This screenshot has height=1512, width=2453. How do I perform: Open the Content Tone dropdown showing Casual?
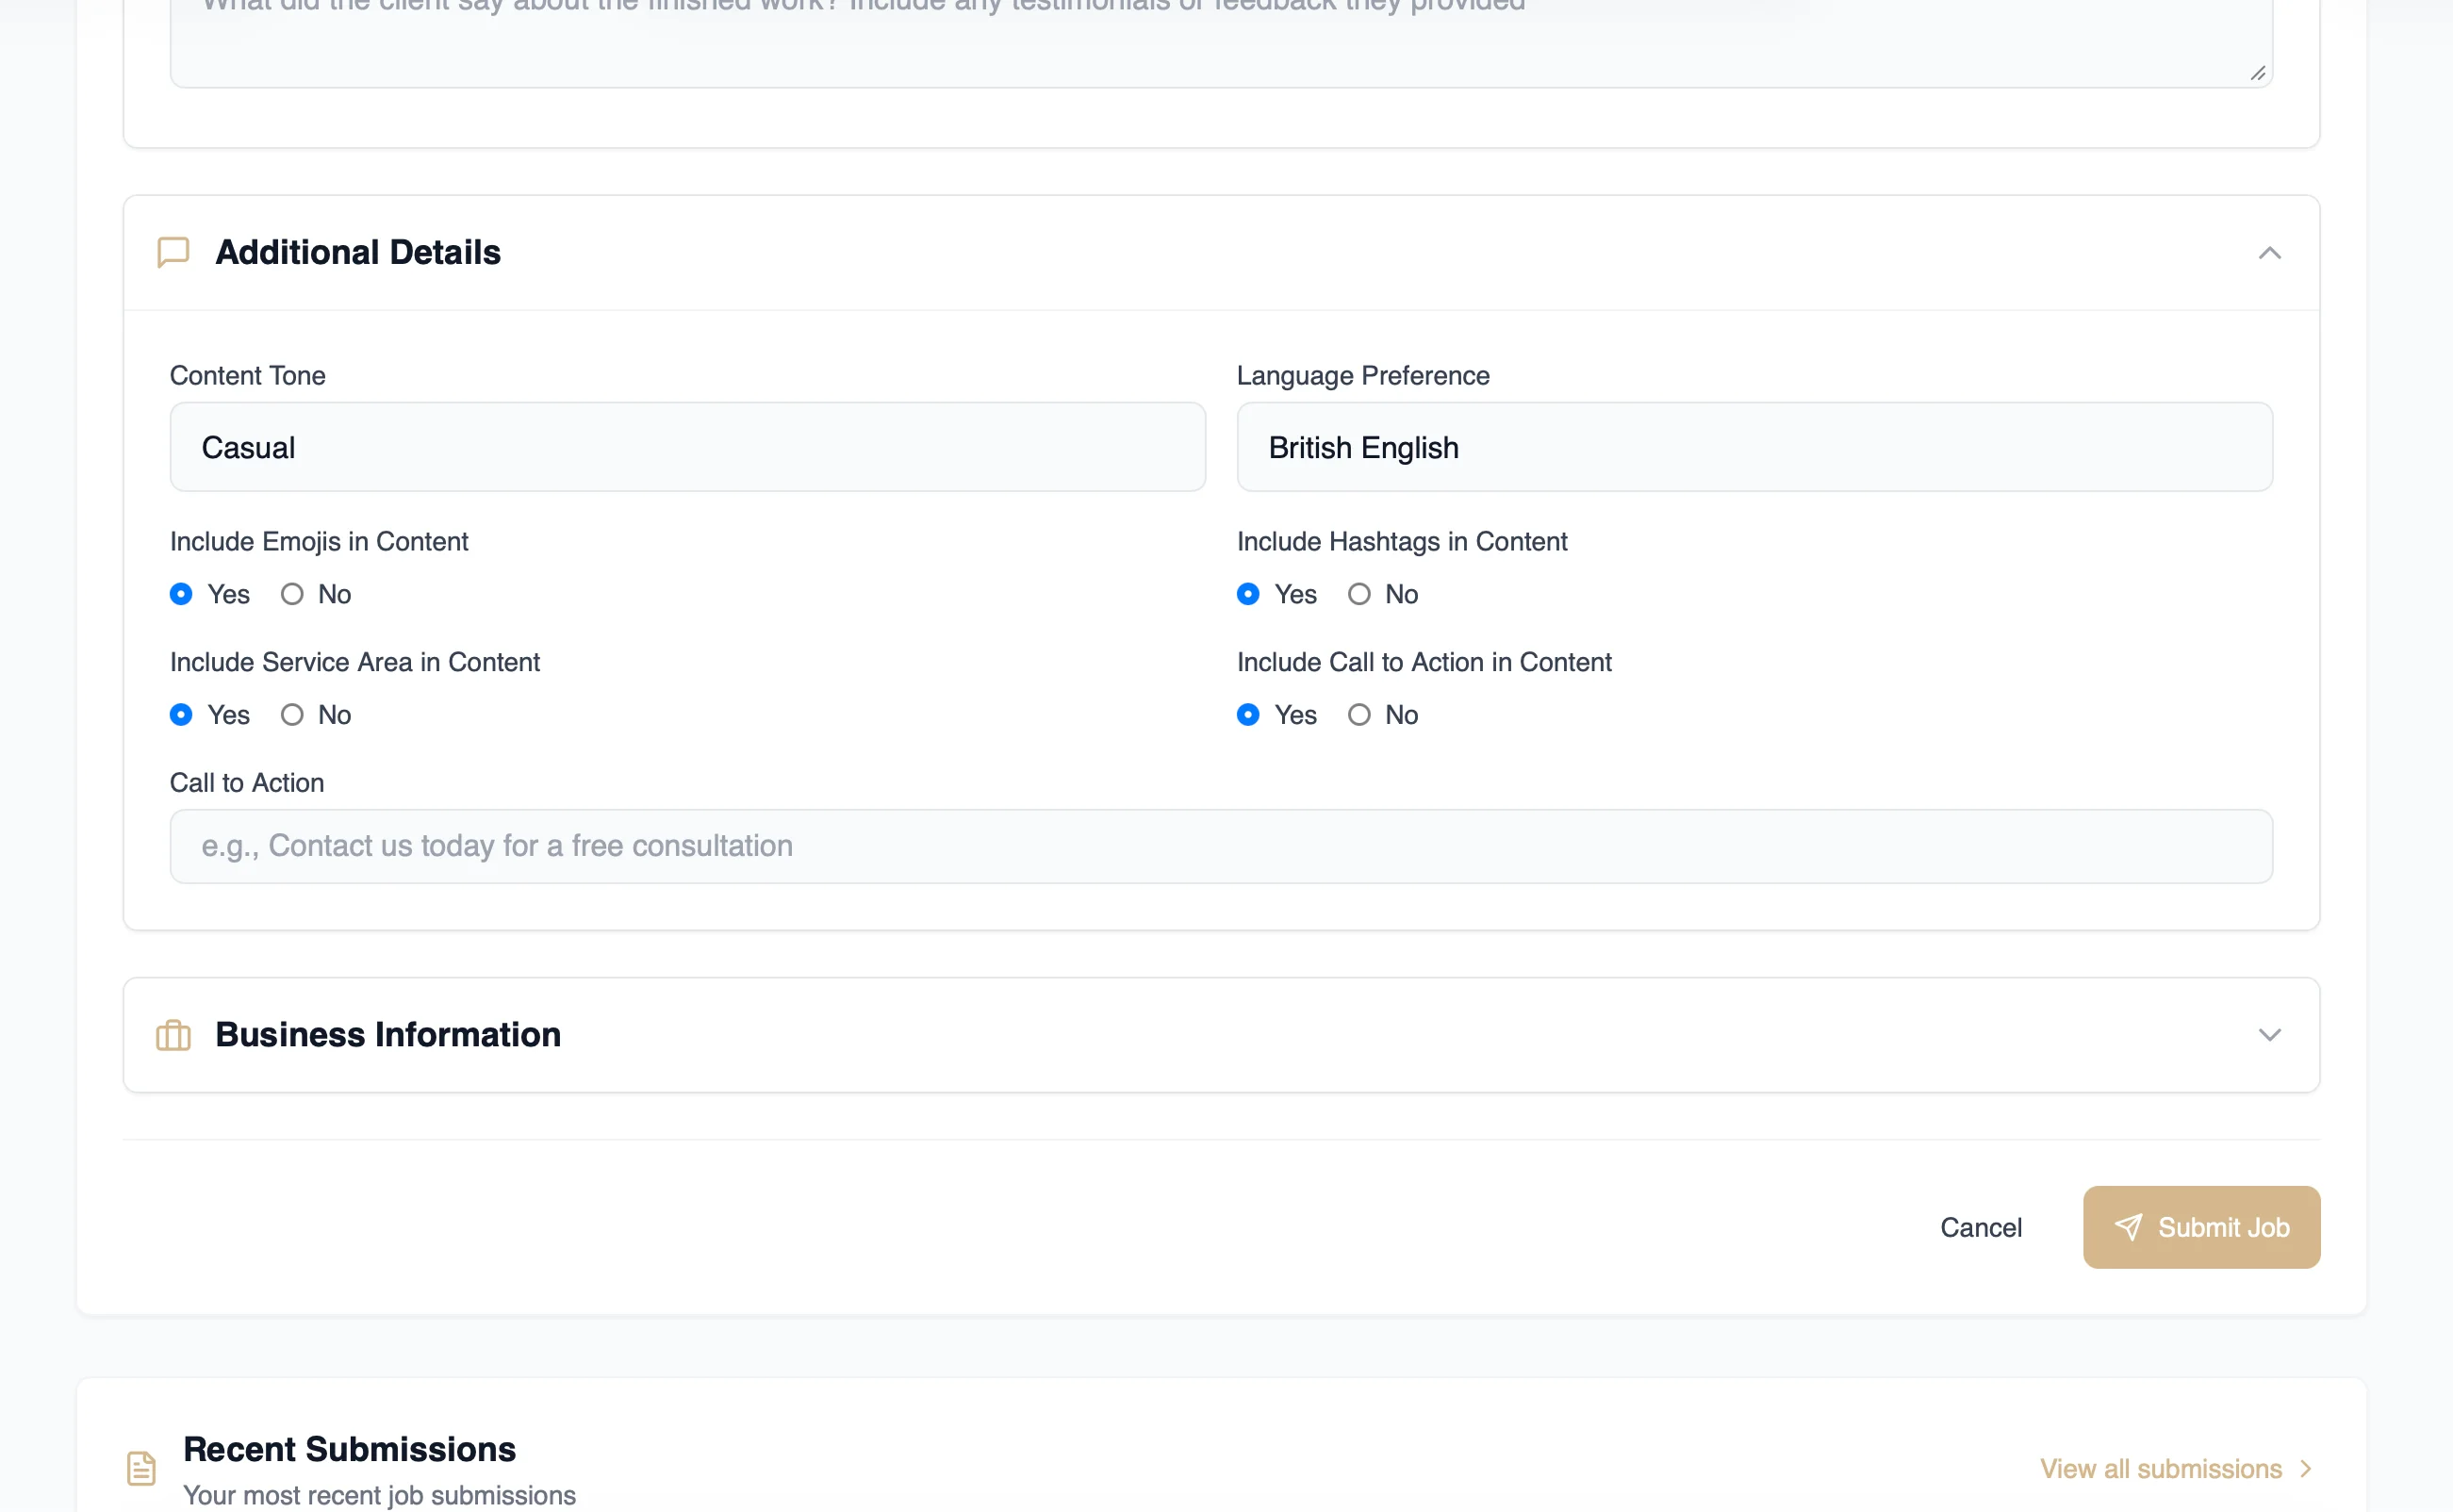click(688, 447)
